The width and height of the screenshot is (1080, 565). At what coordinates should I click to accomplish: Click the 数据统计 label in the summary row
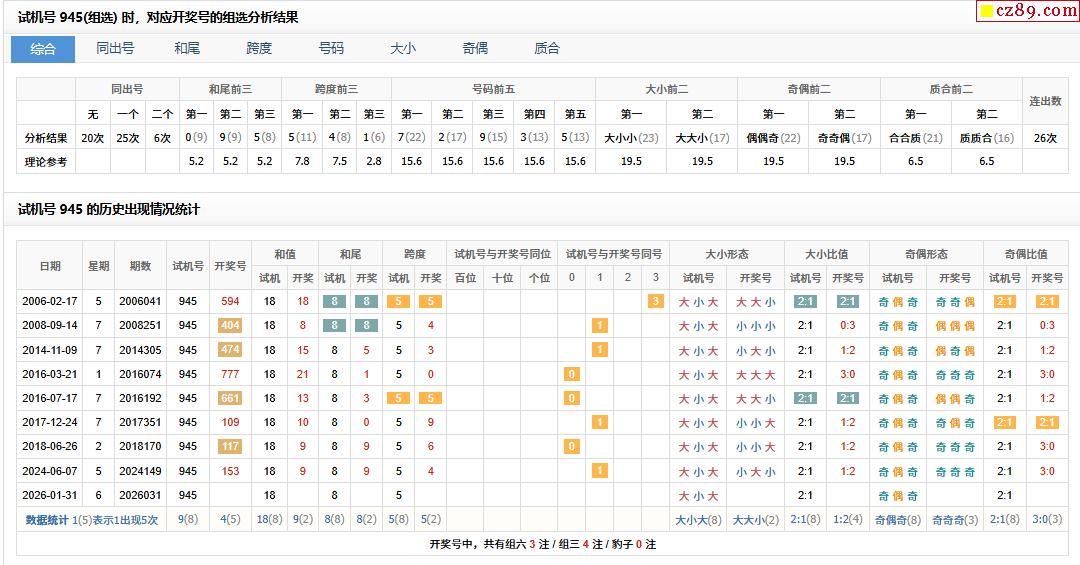[x=48, y=520]
